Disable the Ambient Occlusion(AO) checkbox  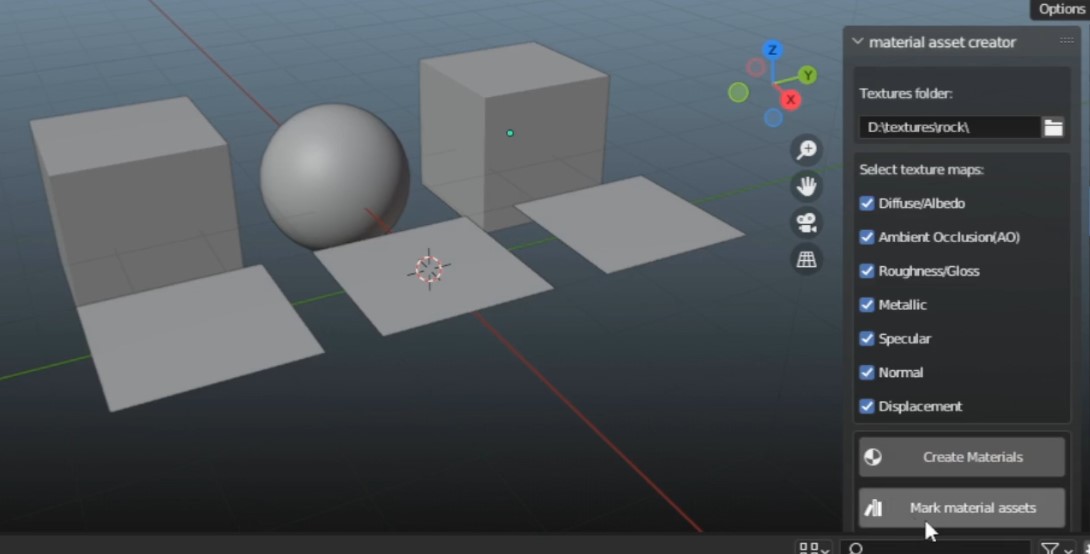867,237
